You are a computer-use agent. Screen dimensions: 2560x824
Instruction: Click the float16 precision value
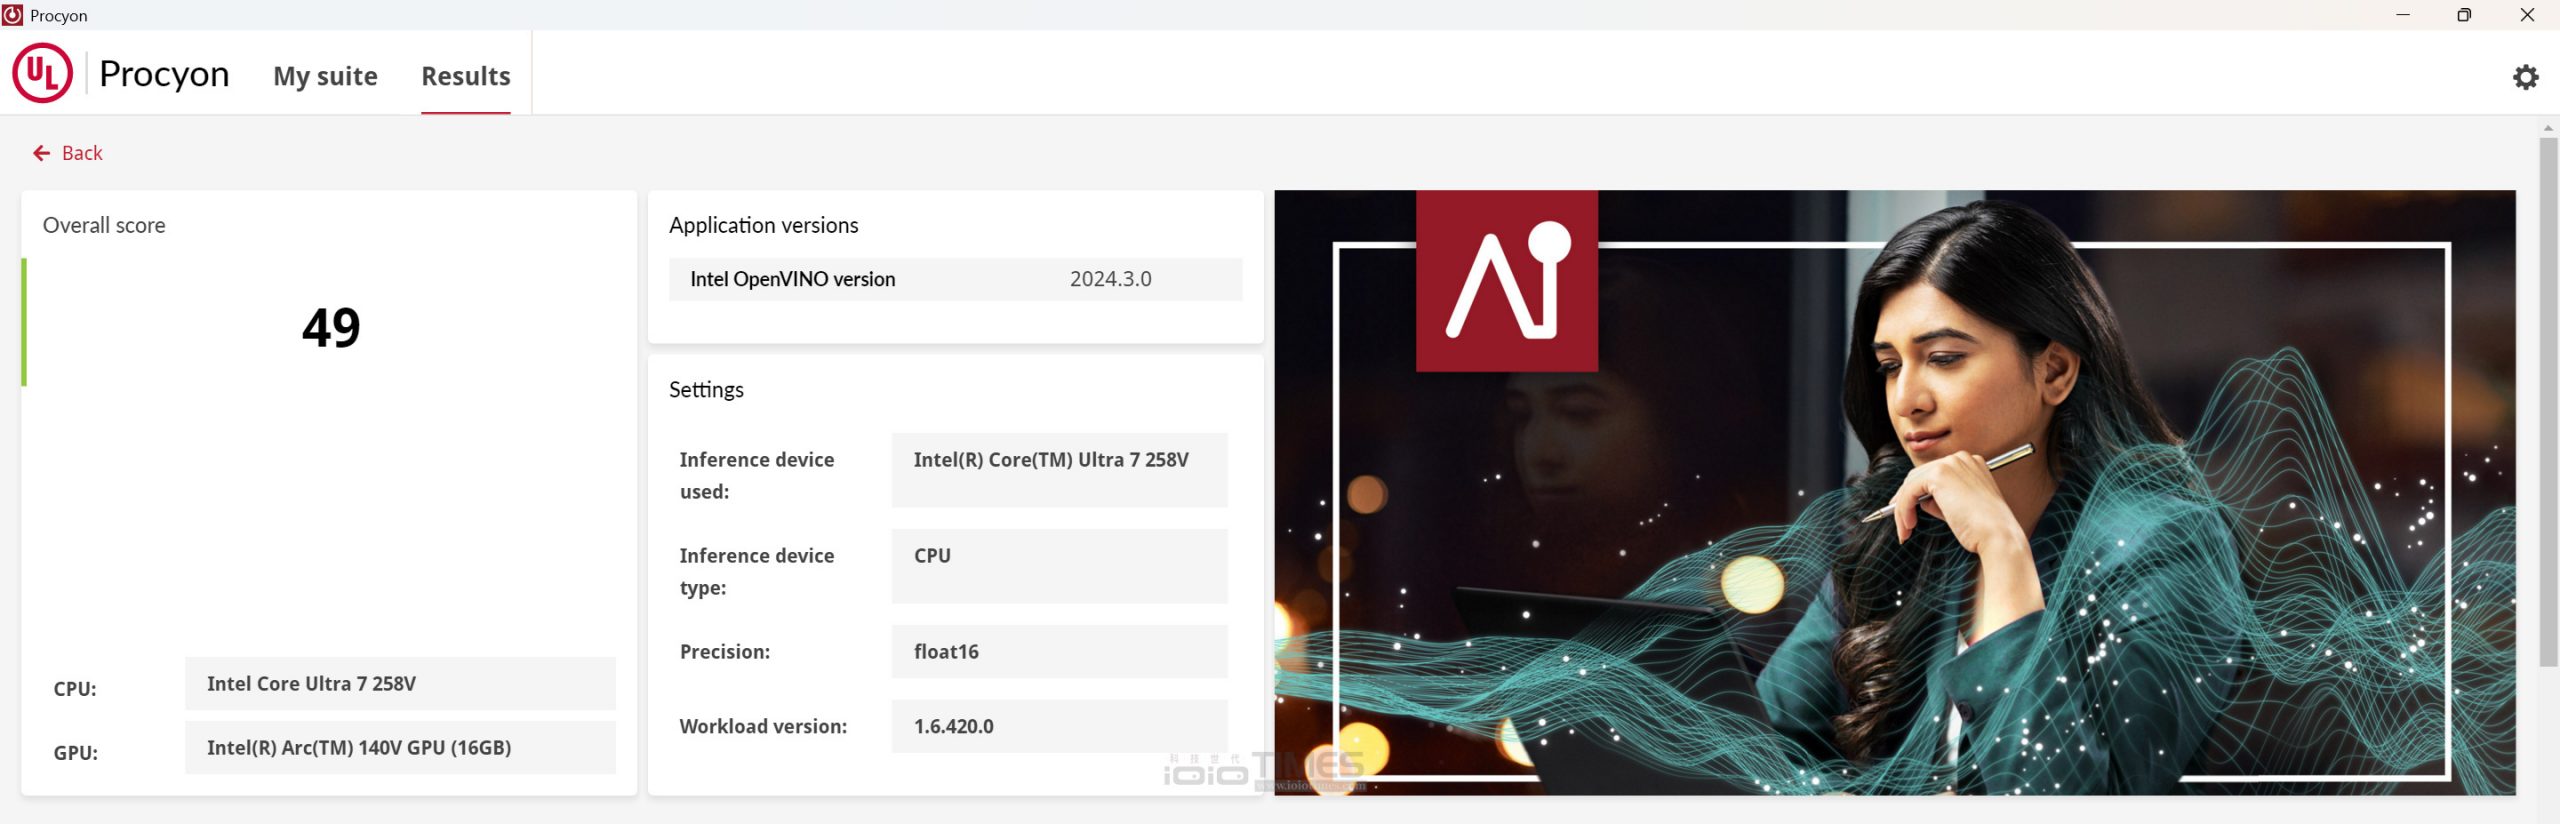click(x=1059, y=652)
